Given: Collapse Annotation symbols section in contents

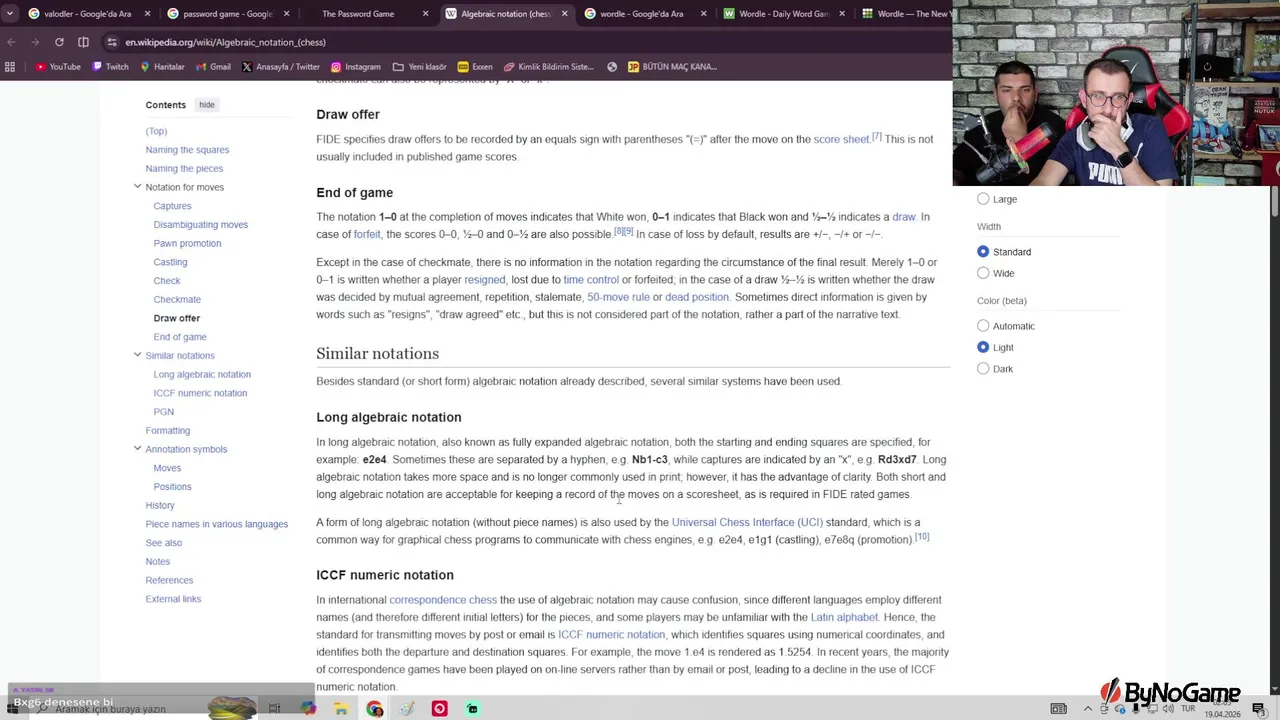Looking at the screenshot, I should 137,449.
